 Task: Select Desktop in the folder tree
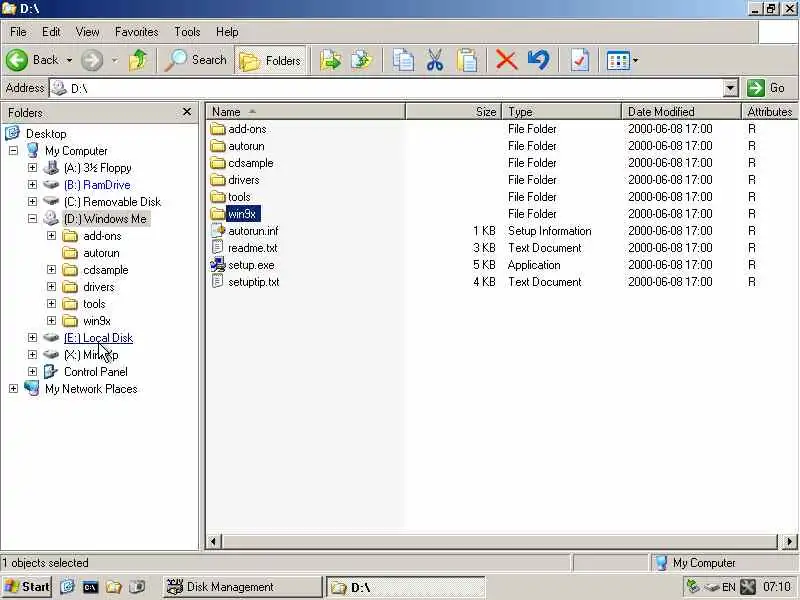coord(46,134)
